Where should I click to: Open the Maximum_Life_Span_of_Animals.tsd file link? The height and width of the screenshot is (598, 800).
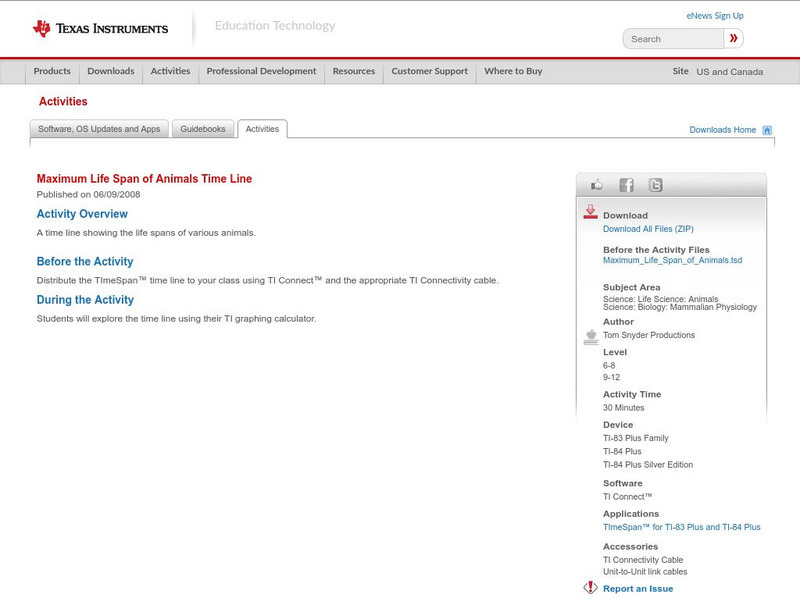pyautogui.click(x=672, y=260)
